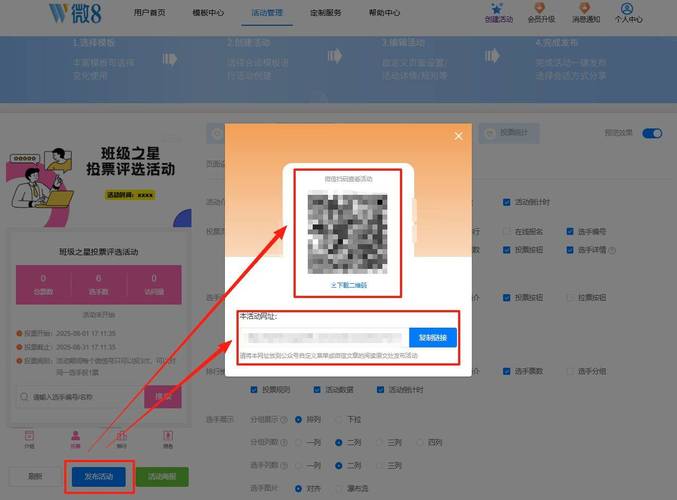Click the QR code image
The height and width of the screenshot is (500, 677).
348,234
